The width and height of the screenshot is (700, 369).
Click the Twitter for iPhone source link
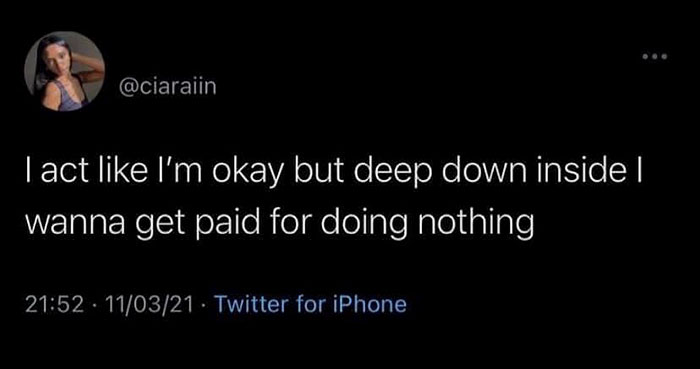(x=311, y=304)
